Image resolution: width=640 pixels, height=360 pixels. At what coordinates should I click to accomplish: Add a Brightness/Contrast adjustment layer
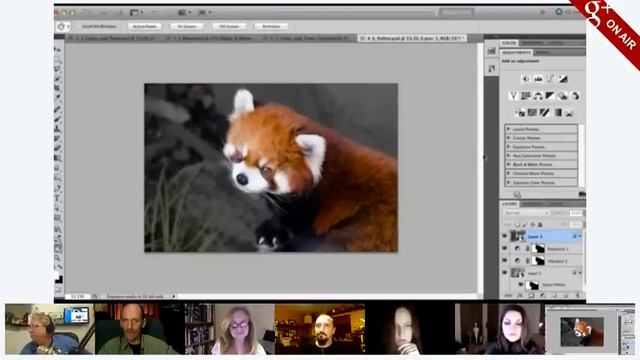525,79
